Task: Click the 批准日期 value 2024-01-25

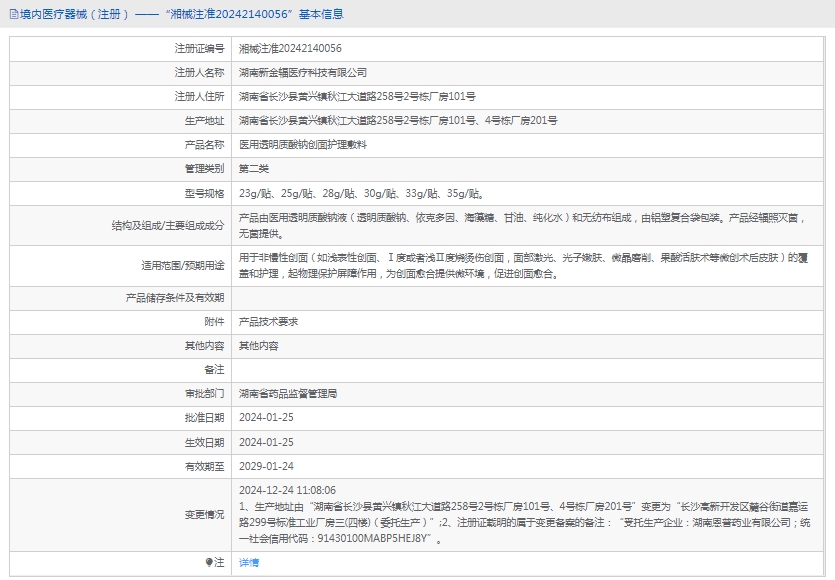Action: (x=266, y=418)
